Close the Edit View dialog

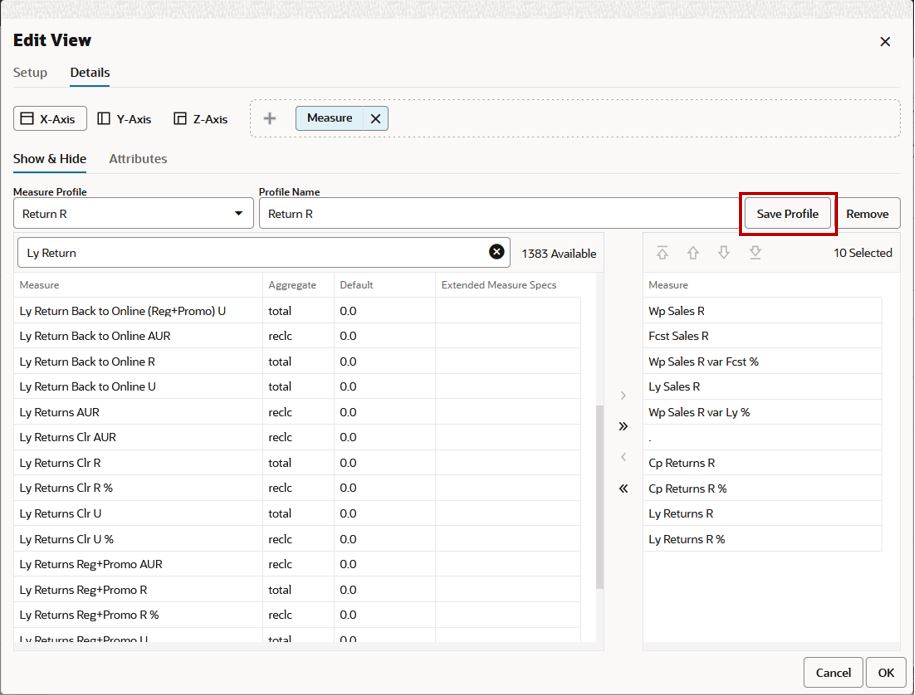(885, 41)
